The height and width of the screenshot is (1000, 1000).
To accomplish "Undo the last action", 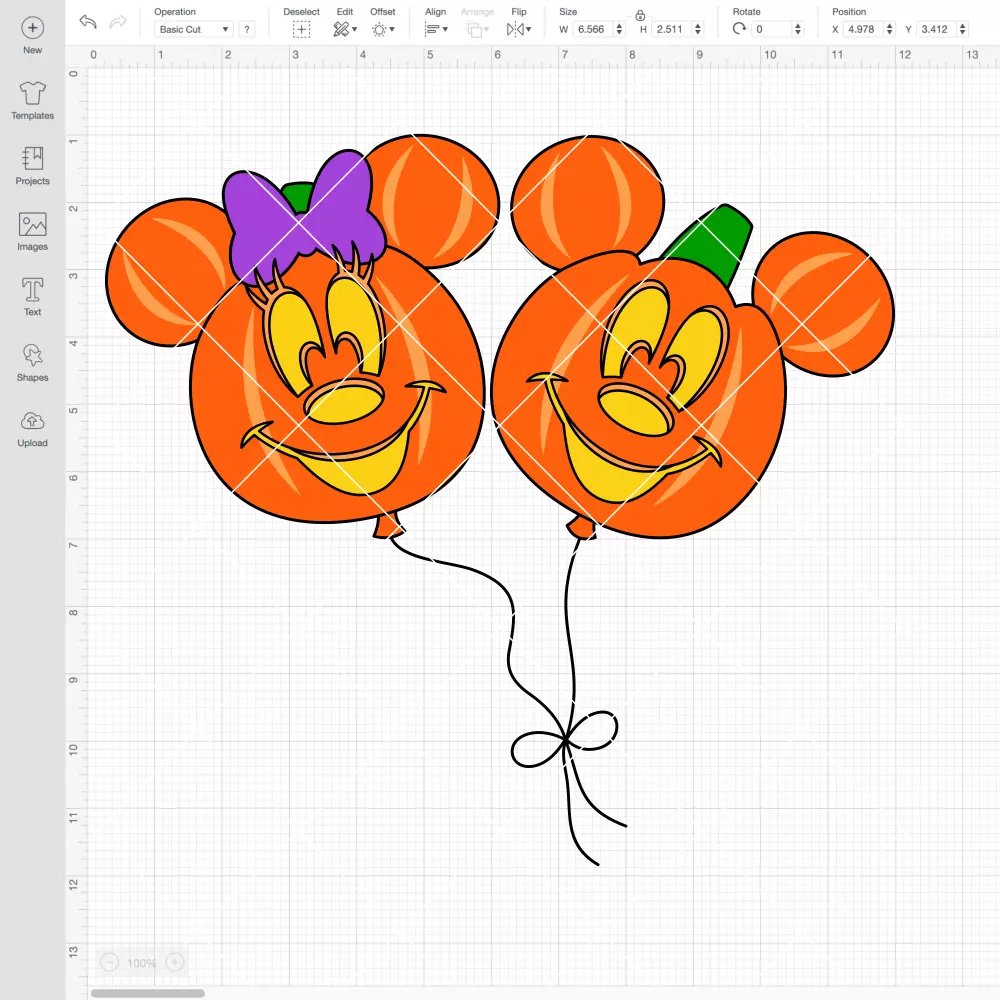I will pos(88,22).
